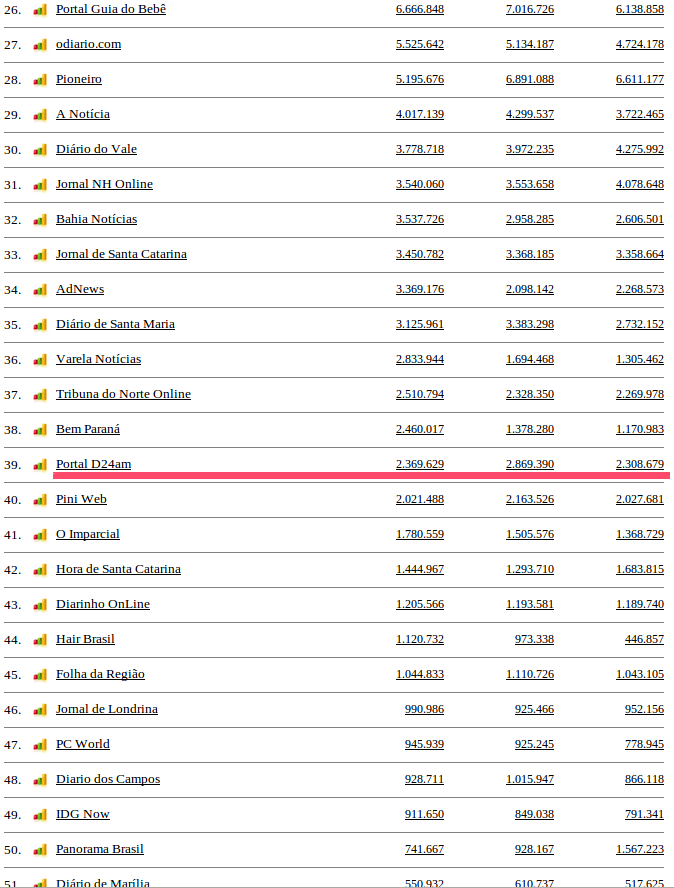674x888 pixels.
Task: Open the stats icon next to PC World
Action: [40, 745]
